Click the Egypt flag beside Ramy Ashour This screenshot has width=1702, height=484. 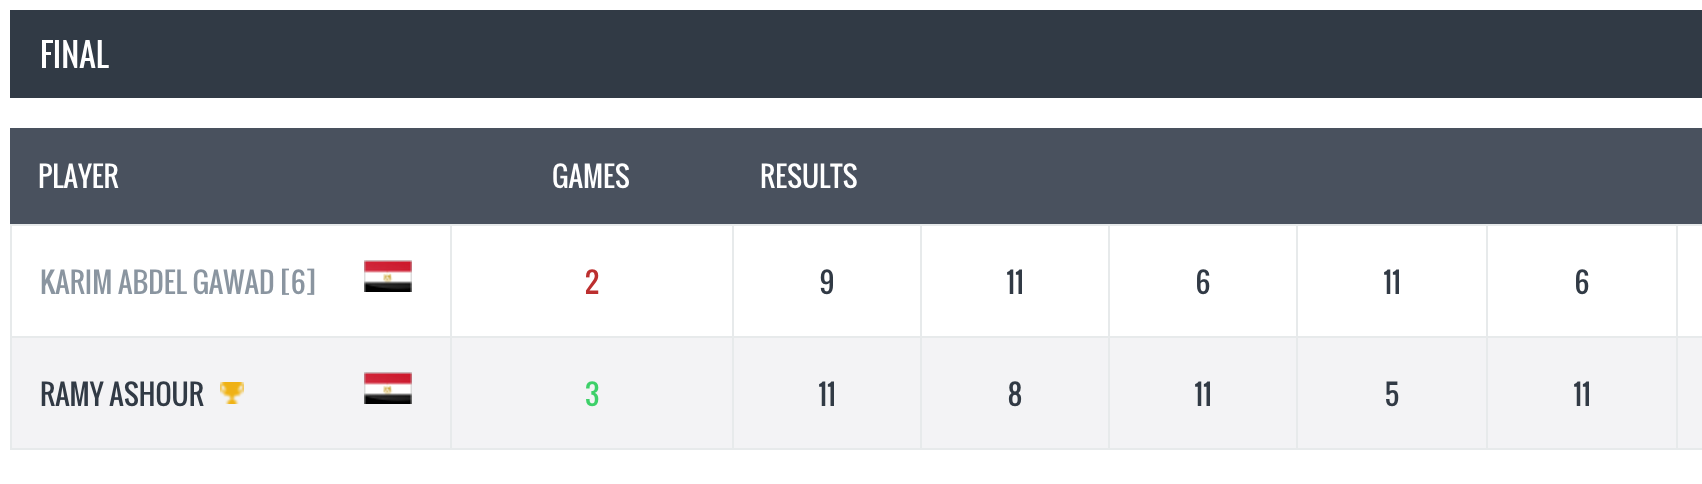[388, 388]
